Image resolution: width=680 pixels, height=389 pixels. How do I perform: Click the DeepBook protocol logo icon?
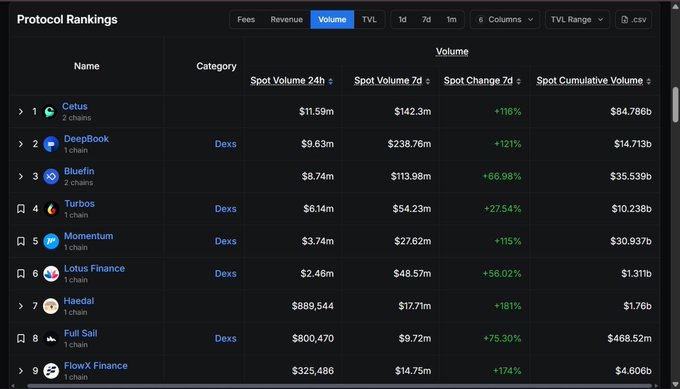pos(51,144)
